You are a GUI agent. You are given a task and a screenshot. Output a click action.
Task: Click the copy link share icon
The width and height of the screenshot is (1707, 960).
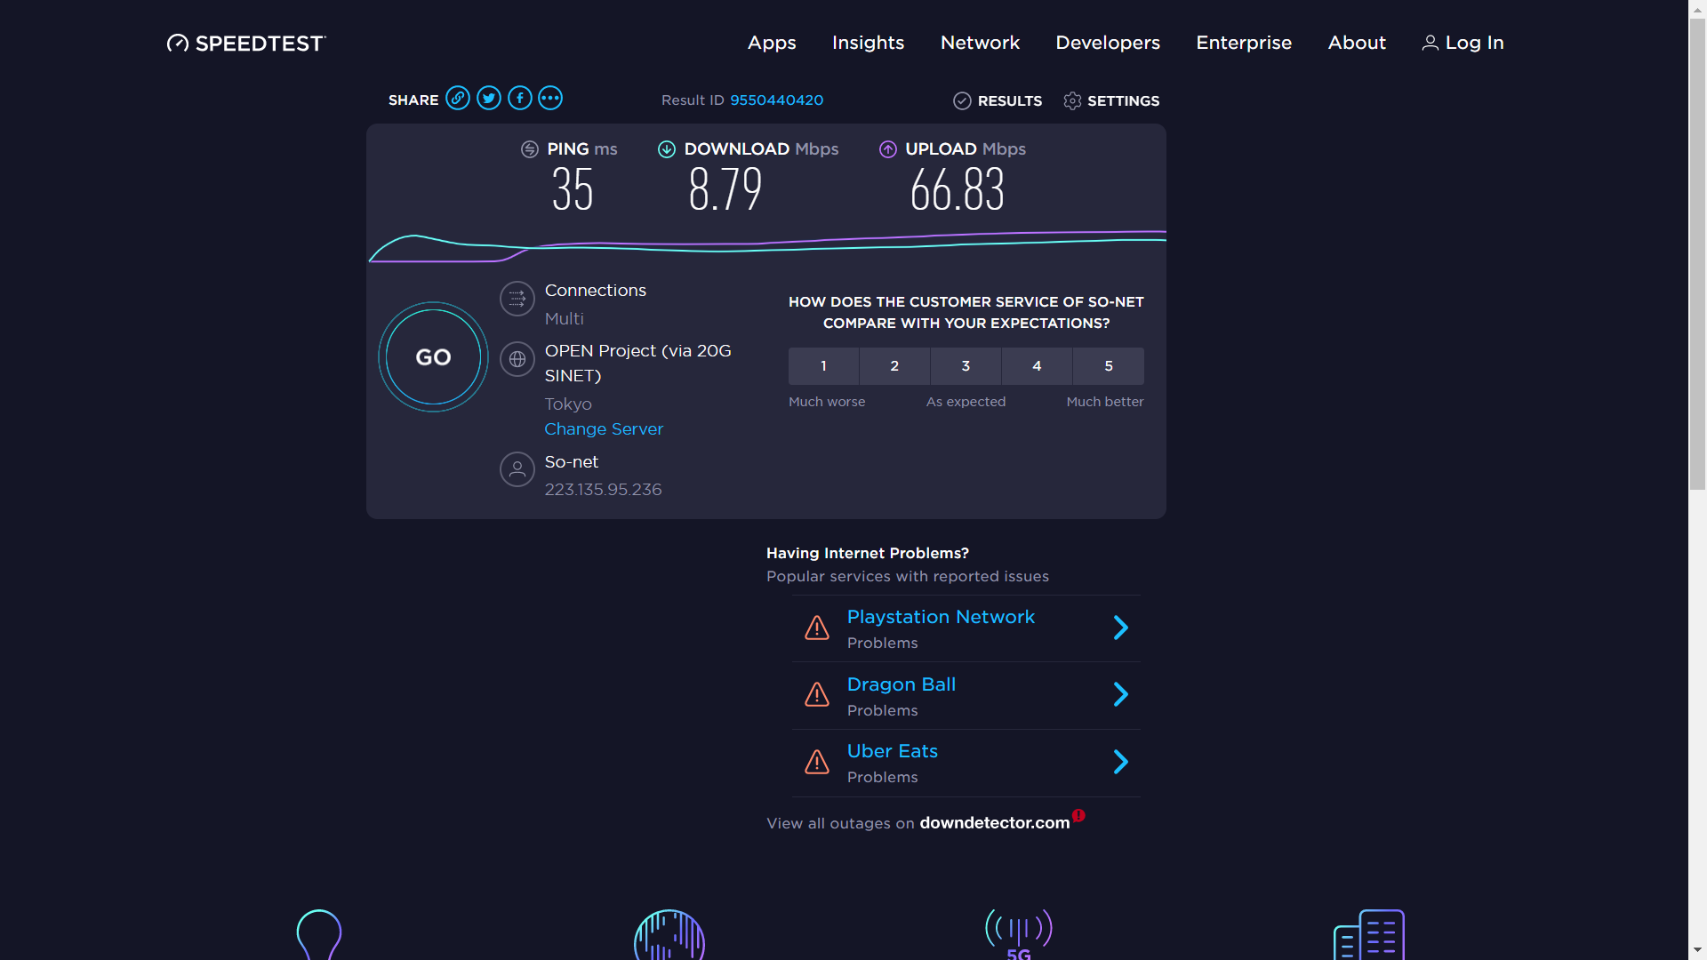coord(457,98)
